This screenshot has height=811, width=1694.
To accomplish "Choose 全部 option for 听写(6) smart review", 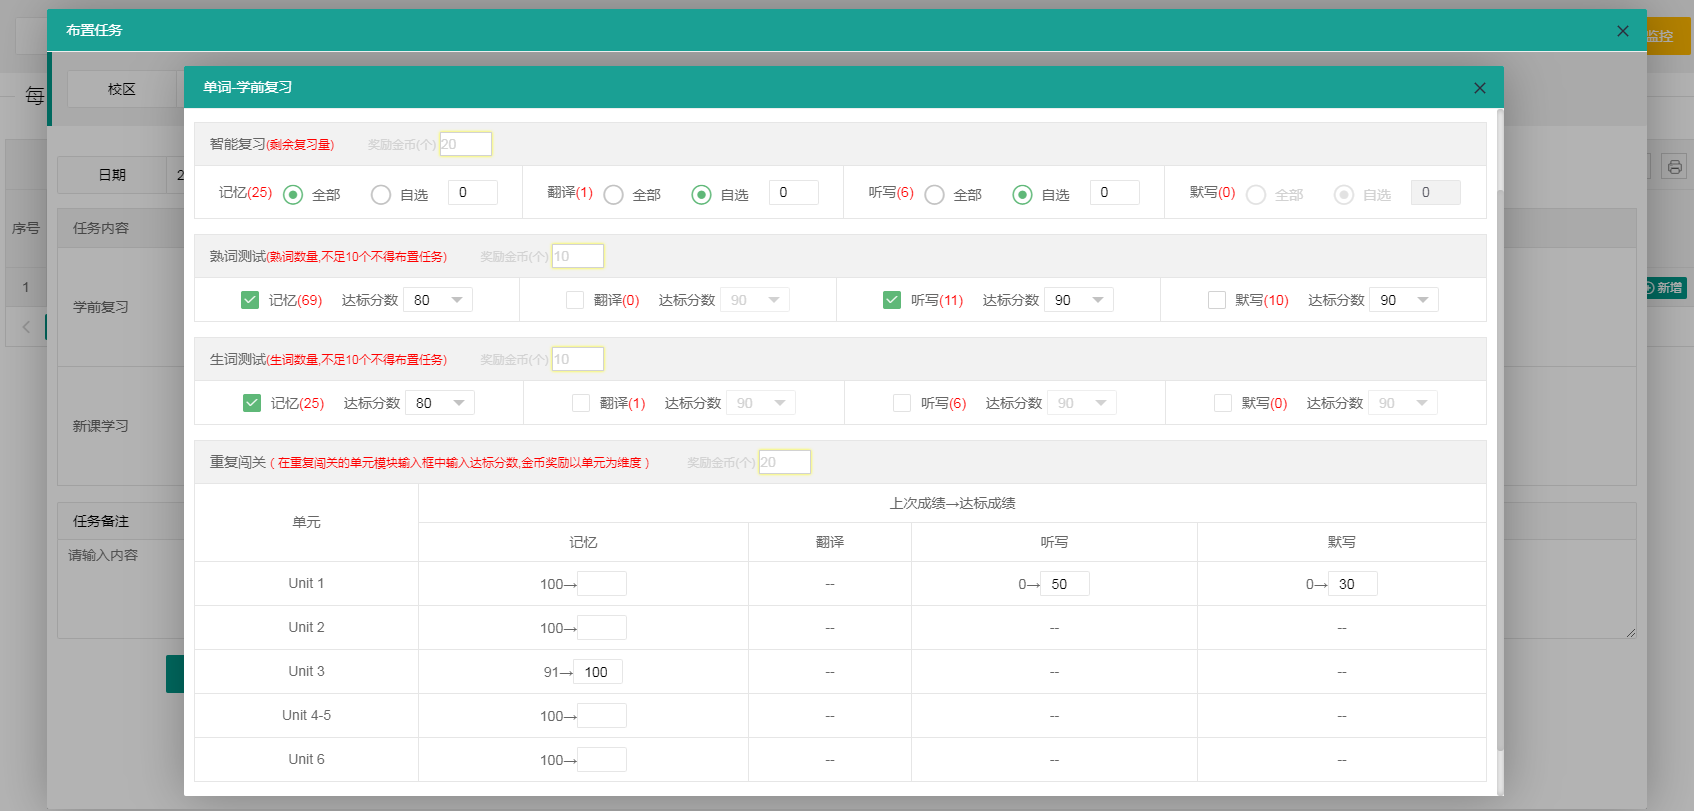I will (935, 195).
